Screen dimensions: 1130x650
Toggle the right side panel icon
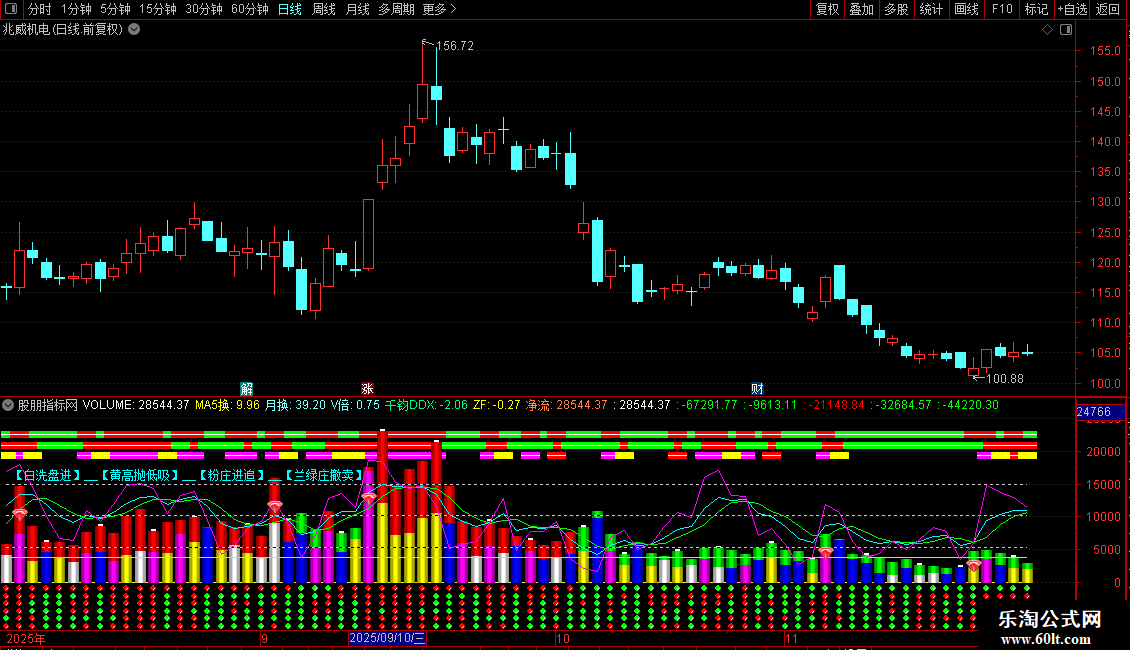tap(1066, 30)
